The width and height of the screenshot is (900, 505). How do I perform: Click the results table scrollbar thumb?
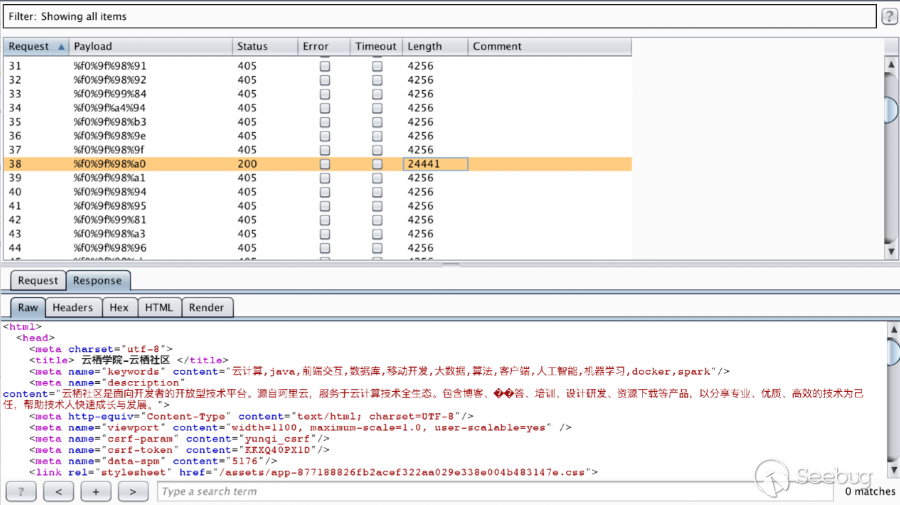click(891, 110)
